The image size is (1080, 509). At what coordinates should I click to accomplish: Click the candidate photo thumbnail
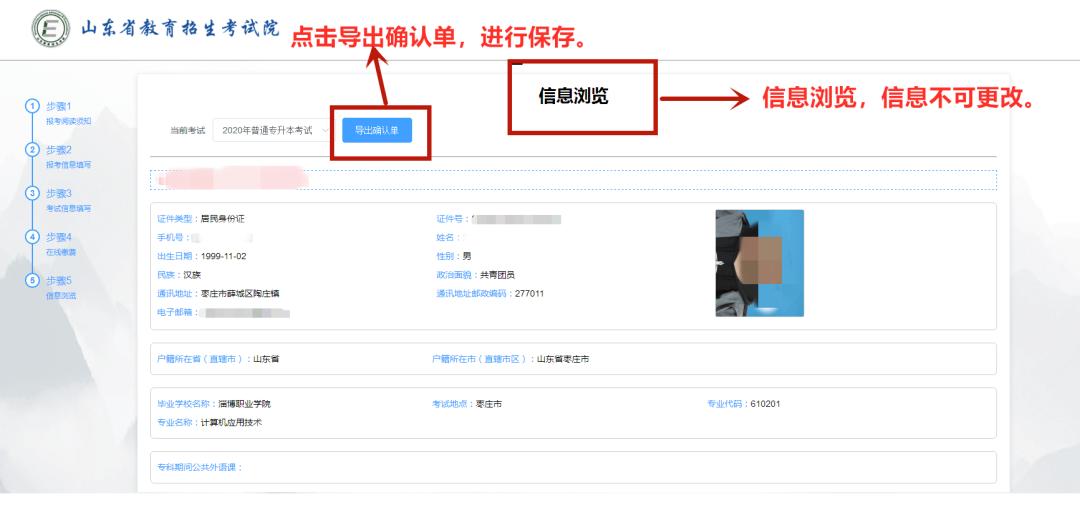(x=759, y=263)
